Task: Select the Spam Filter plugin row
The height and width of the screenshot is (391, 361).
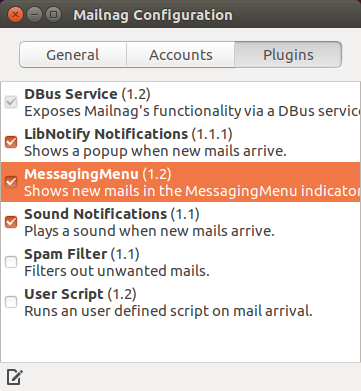Action: point(181,262)
